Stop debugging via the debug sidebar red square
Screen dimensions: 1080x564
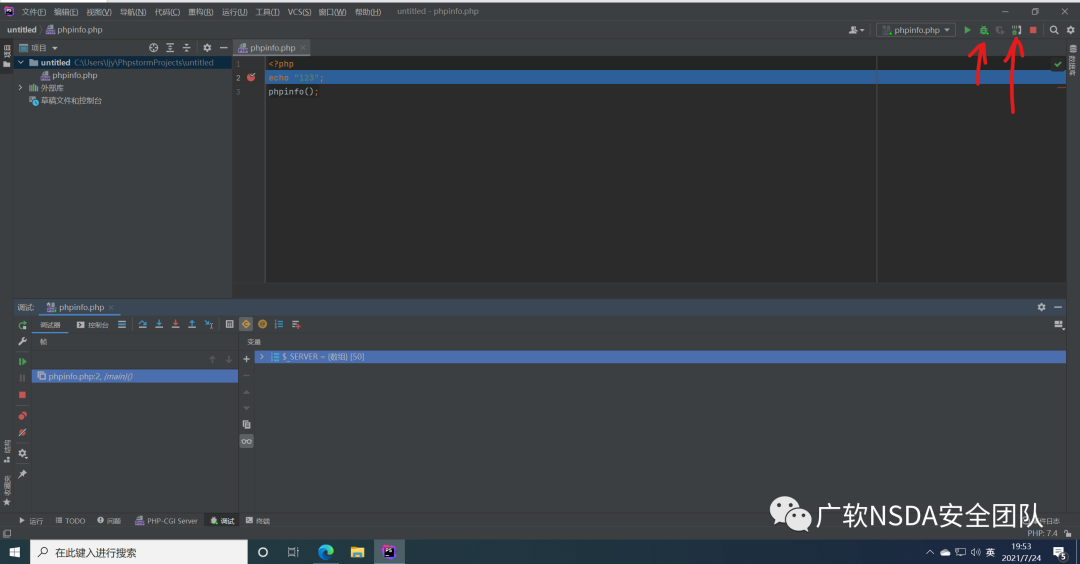click(x=23, y=395)
